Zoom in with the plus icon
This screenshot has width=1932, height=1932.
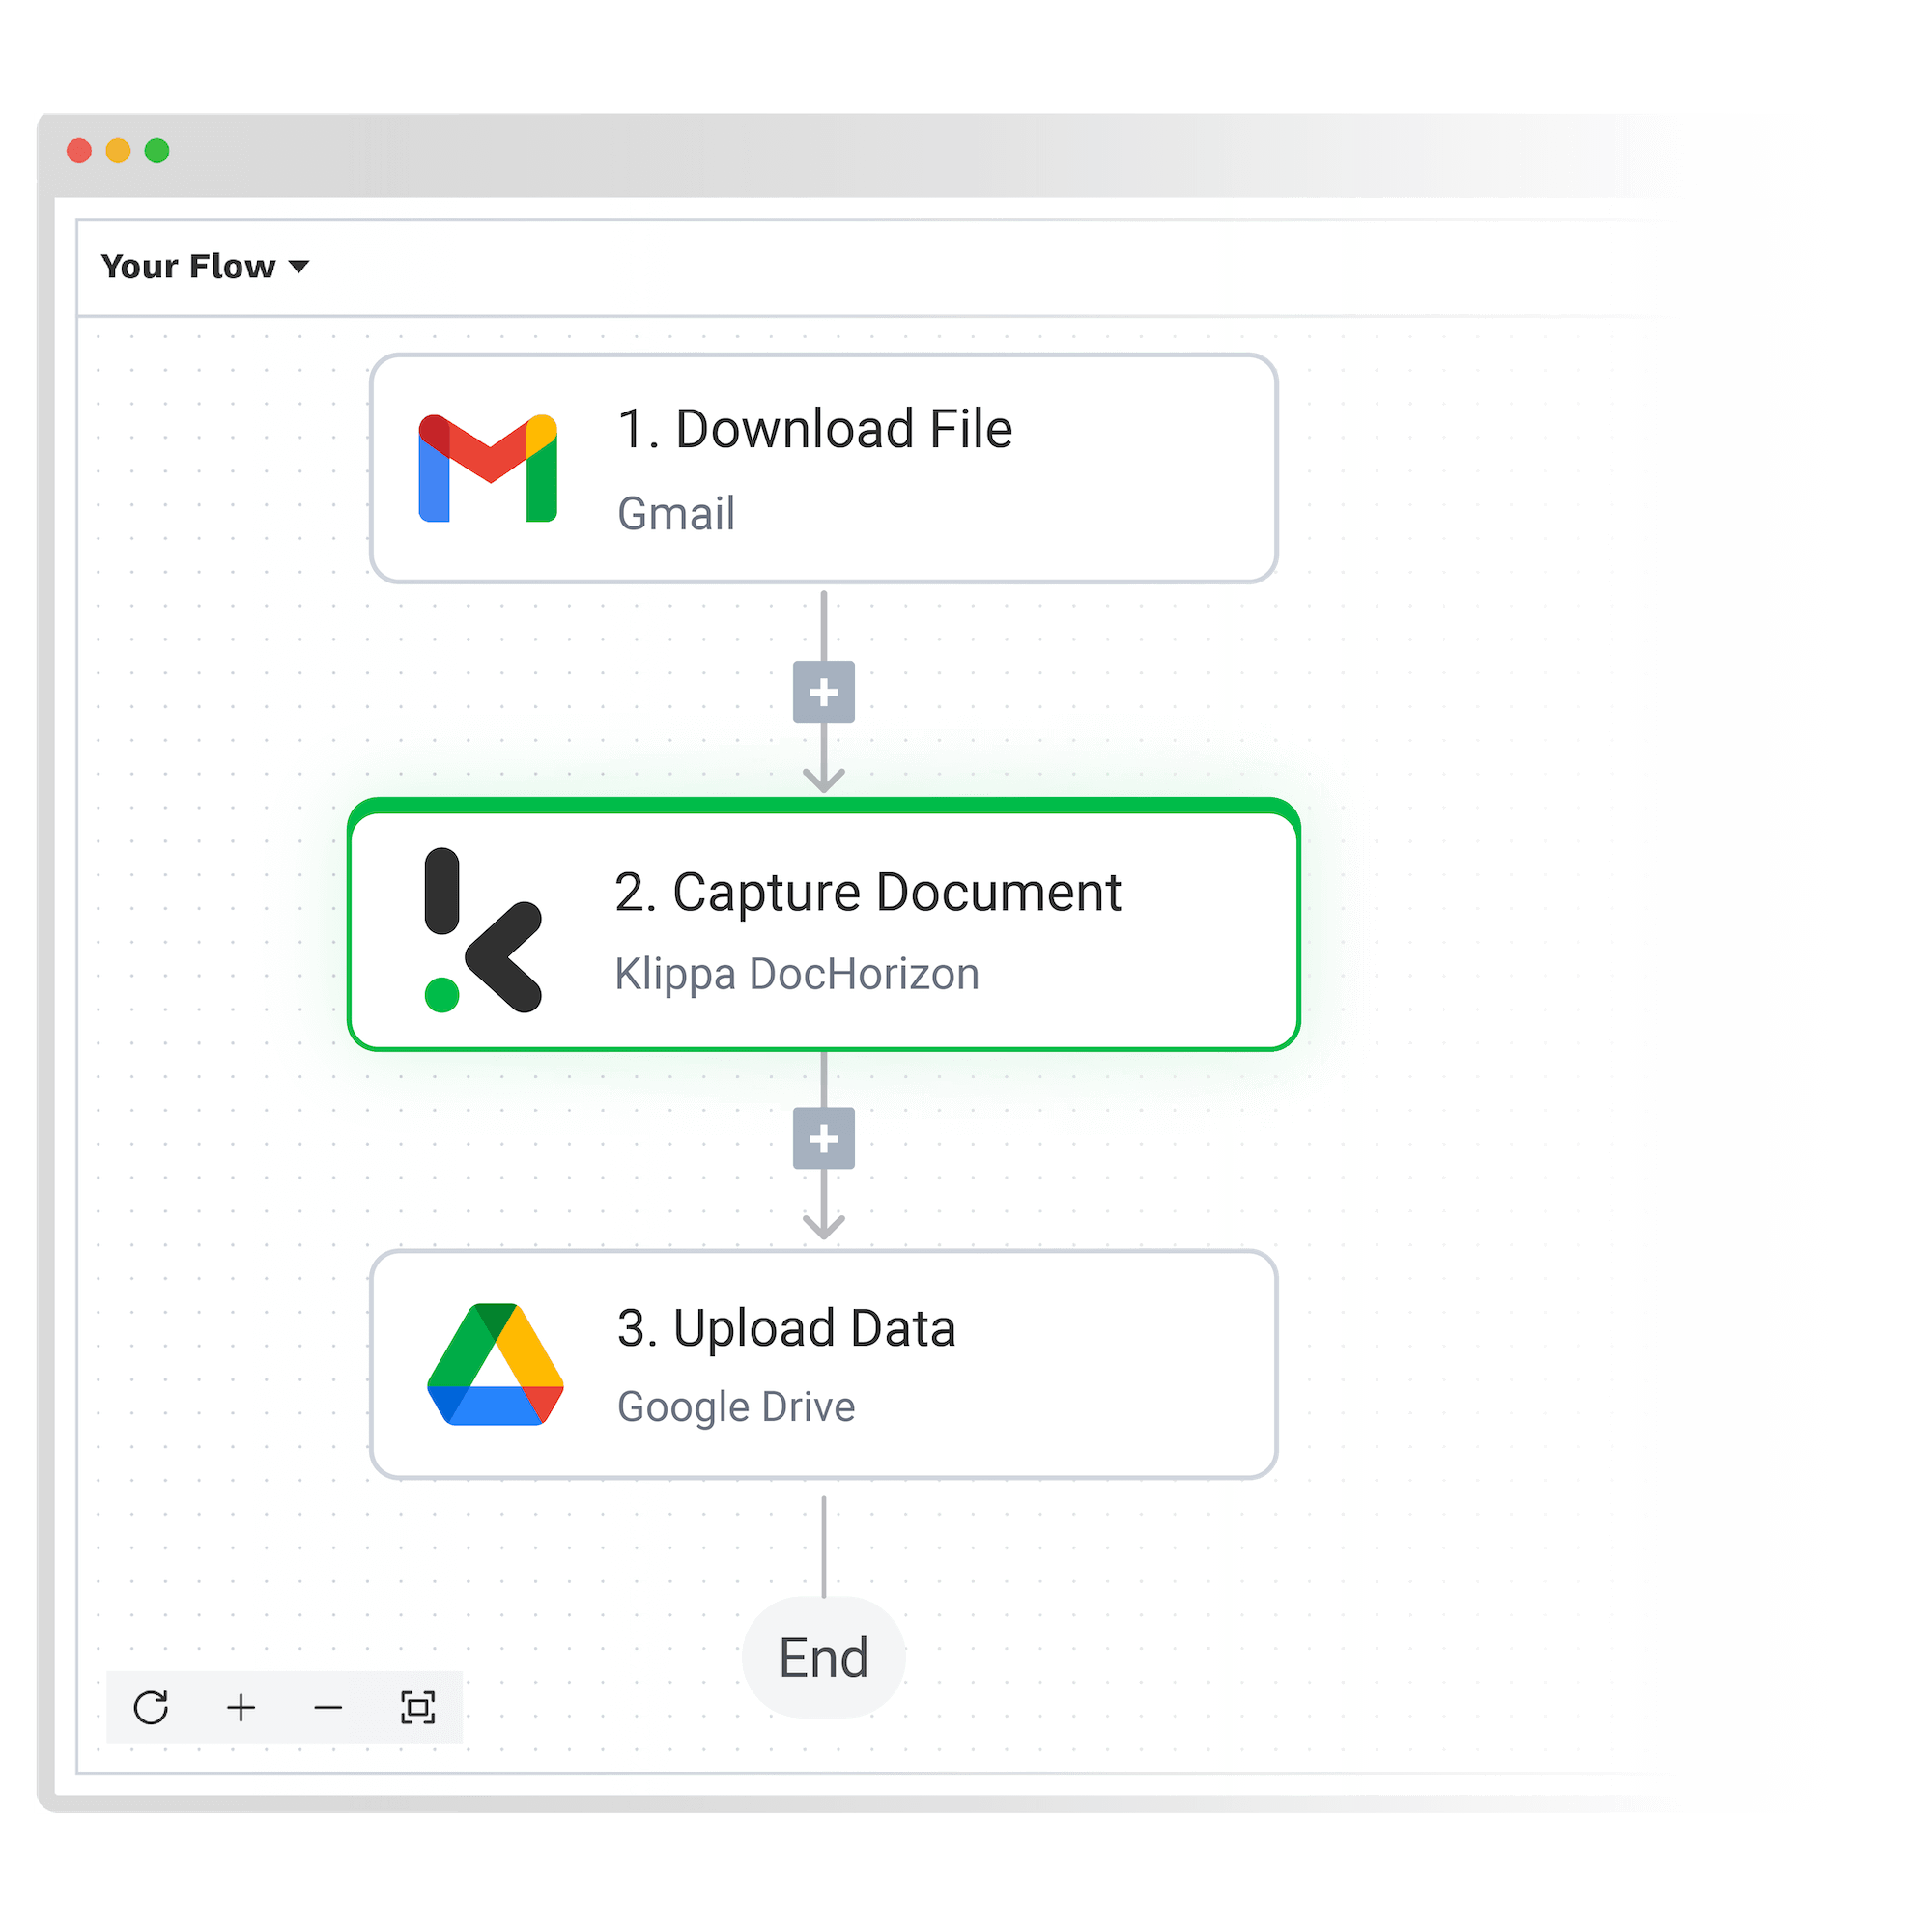tap(241, 1707)
